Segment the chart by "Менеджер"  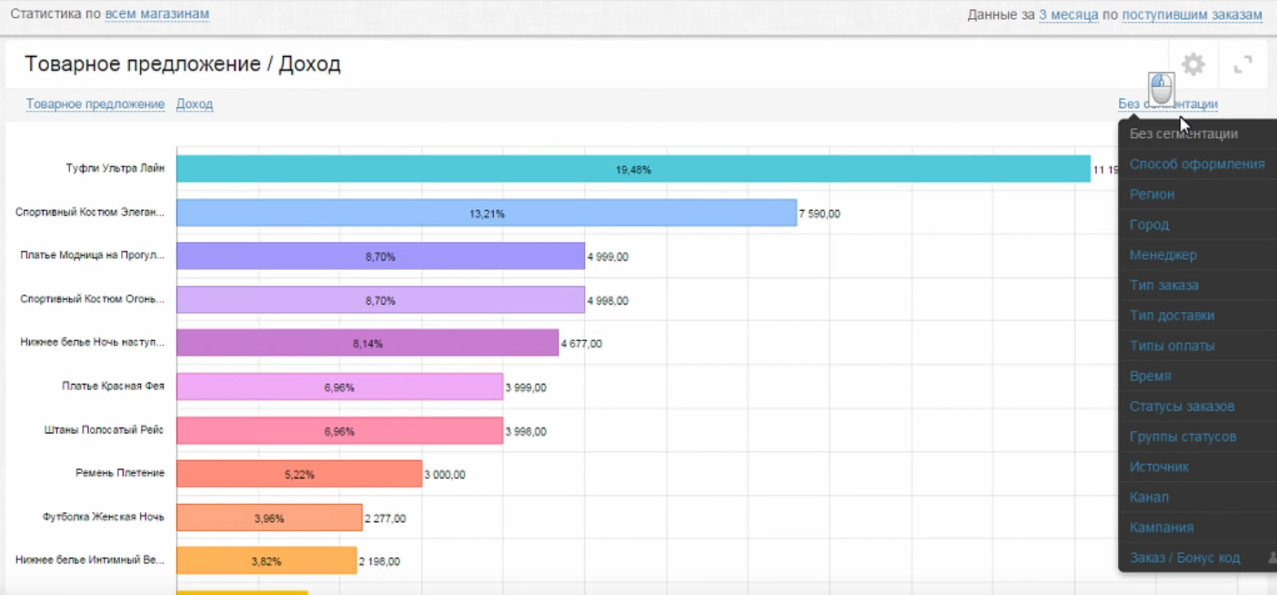click(x=1163, y=255)
